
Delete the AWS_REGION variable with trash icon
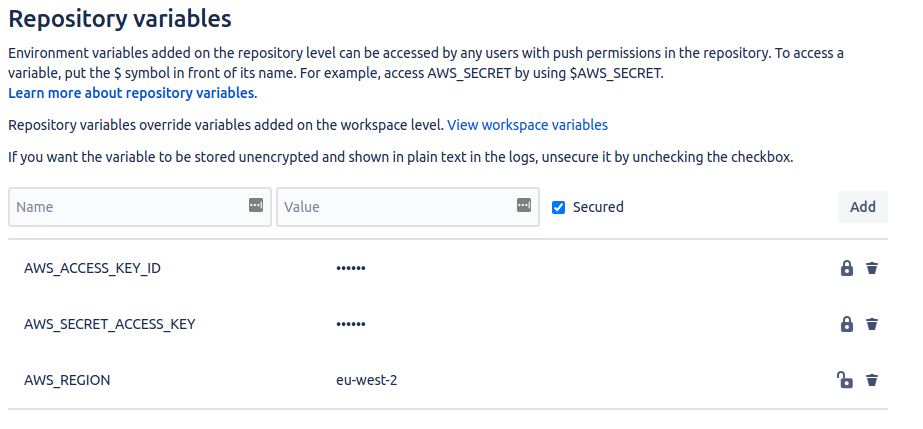(x=872, y=380)
